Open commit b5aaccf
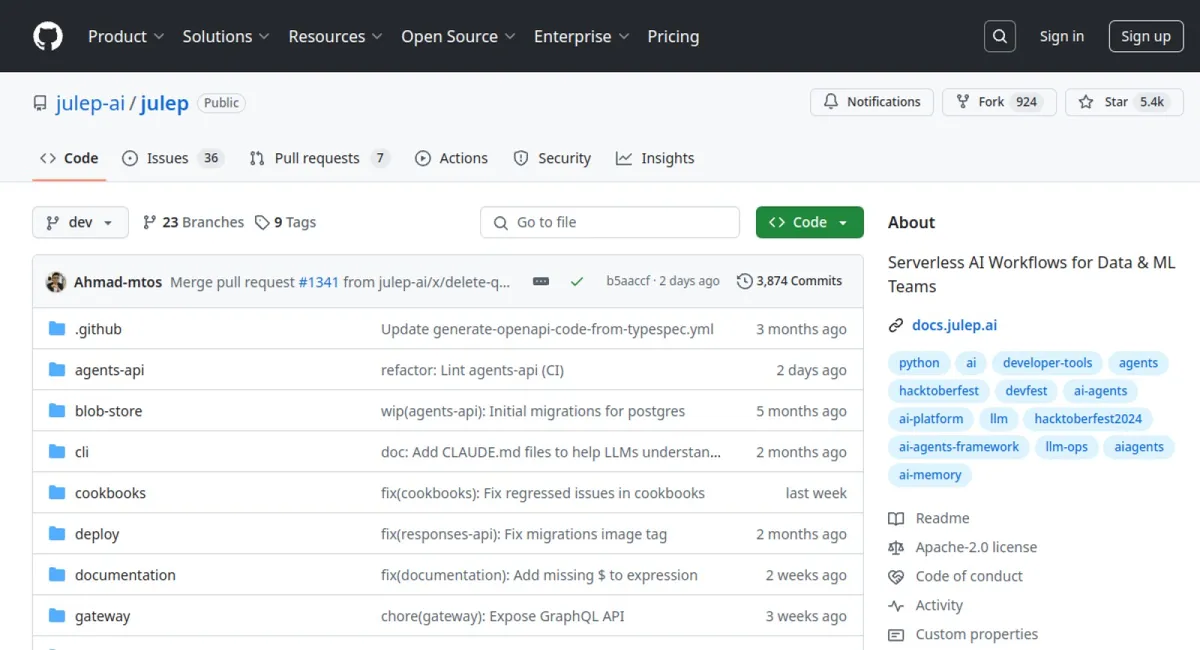Image resolution: width=1200 pixels, height=650 pixels. click(x=628, y=281)
